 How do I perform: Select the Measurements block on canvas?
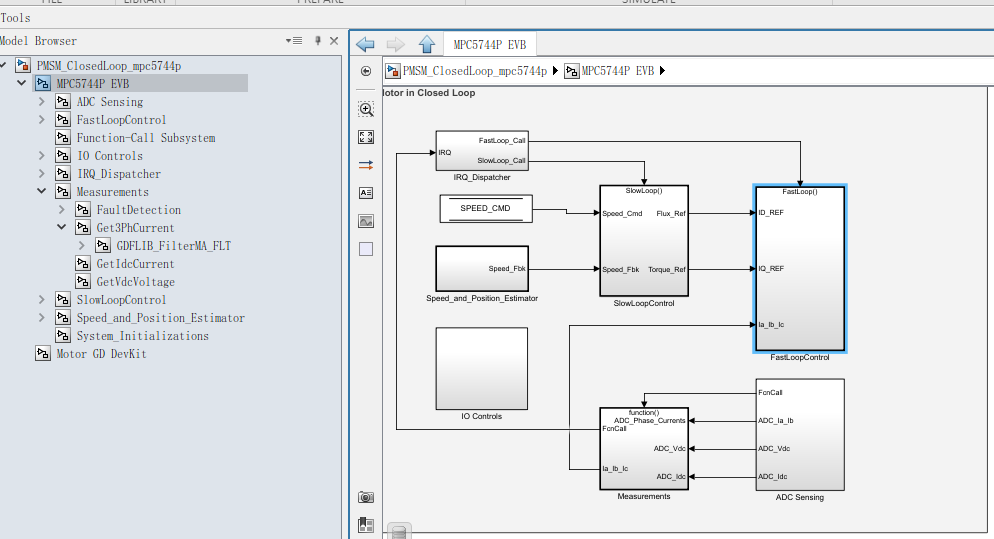pos(644,449)
